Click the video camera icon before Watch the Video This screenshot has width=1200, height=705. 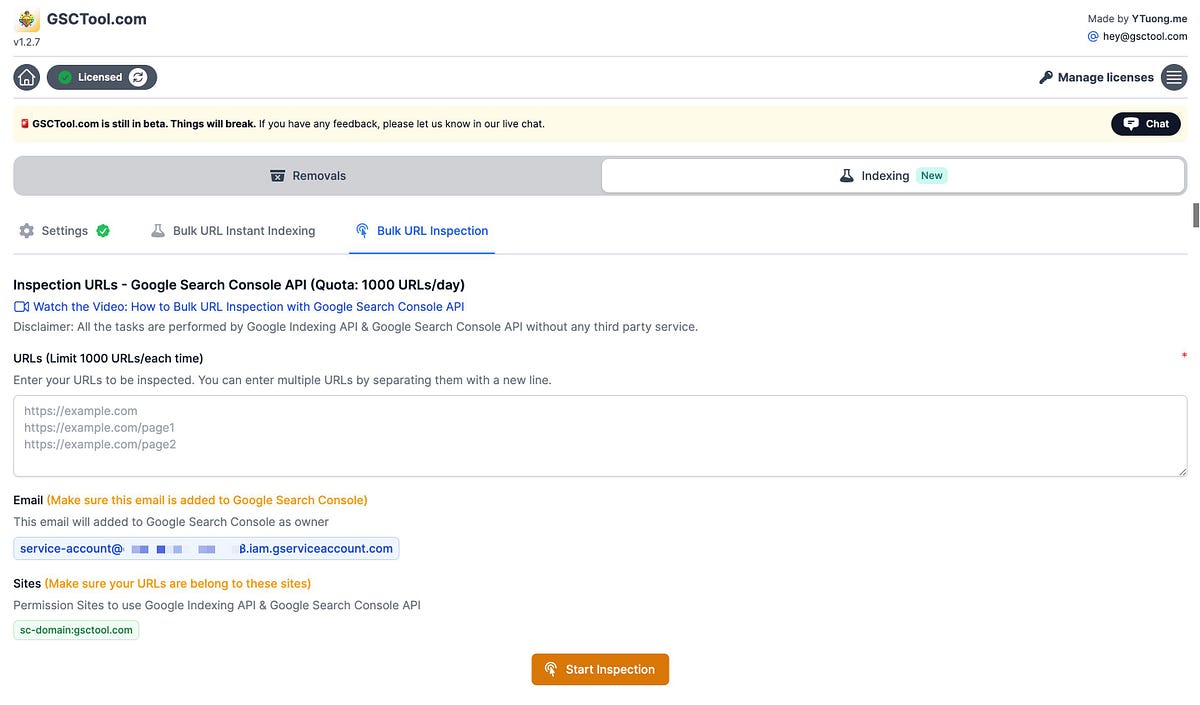[x=19, y=306]
